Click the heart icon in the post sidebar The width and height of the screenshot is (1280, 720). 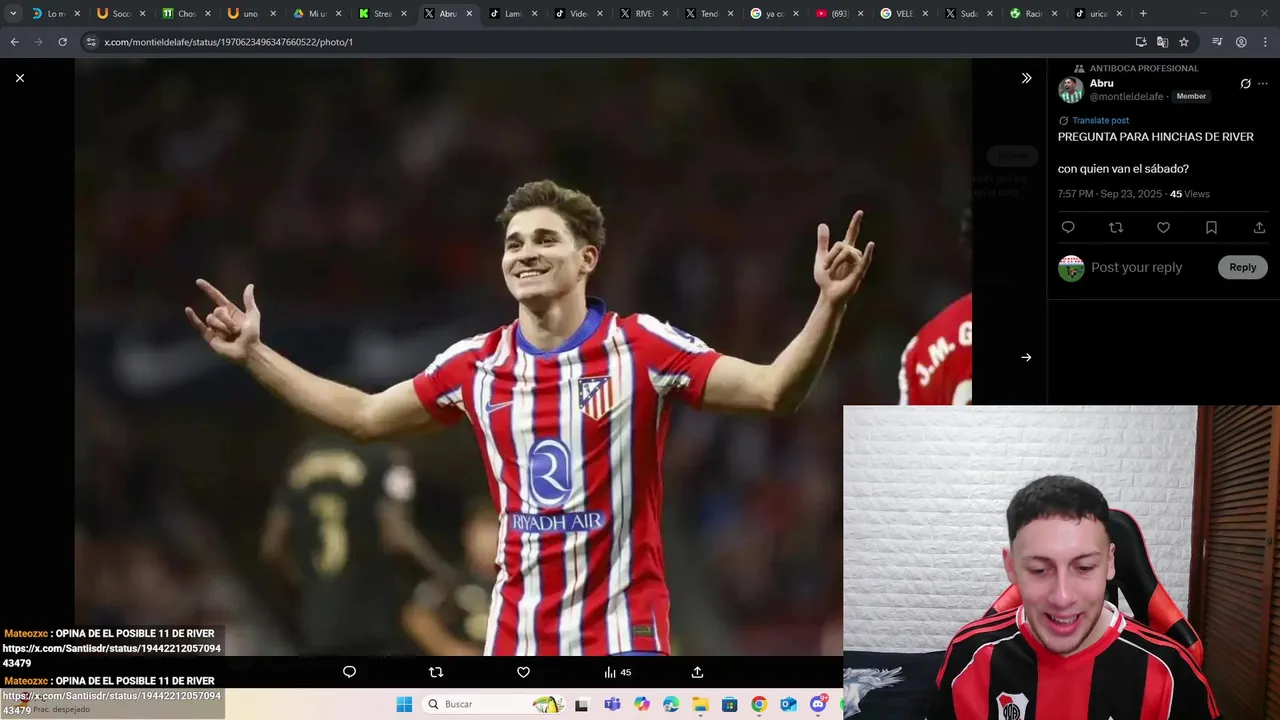pos(1163,228)
